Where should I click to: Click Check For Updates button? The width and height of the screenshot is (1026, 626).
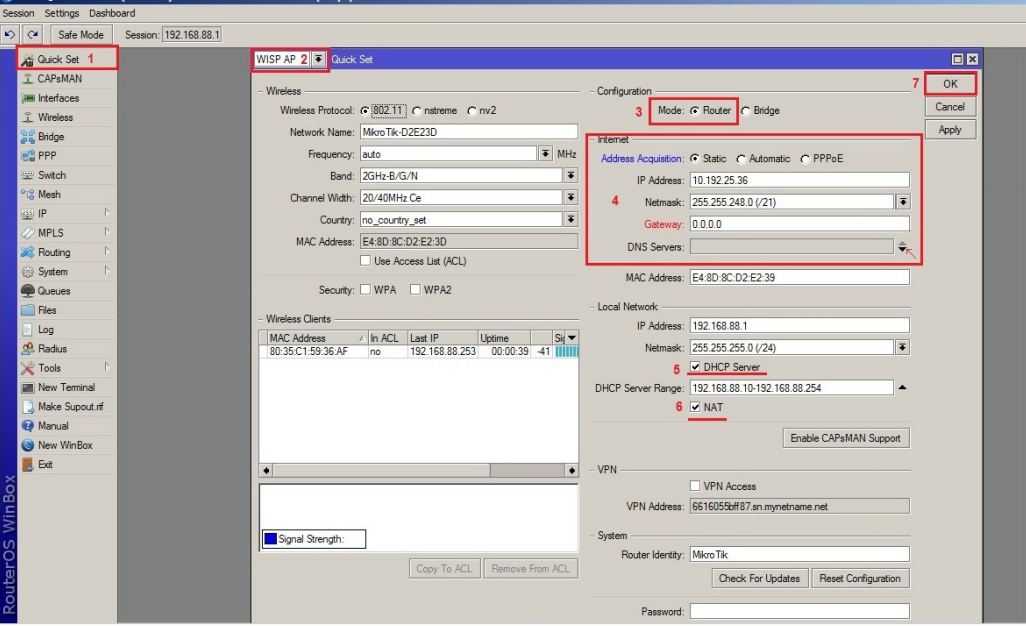pyautogui.click(x=759, y=578)
